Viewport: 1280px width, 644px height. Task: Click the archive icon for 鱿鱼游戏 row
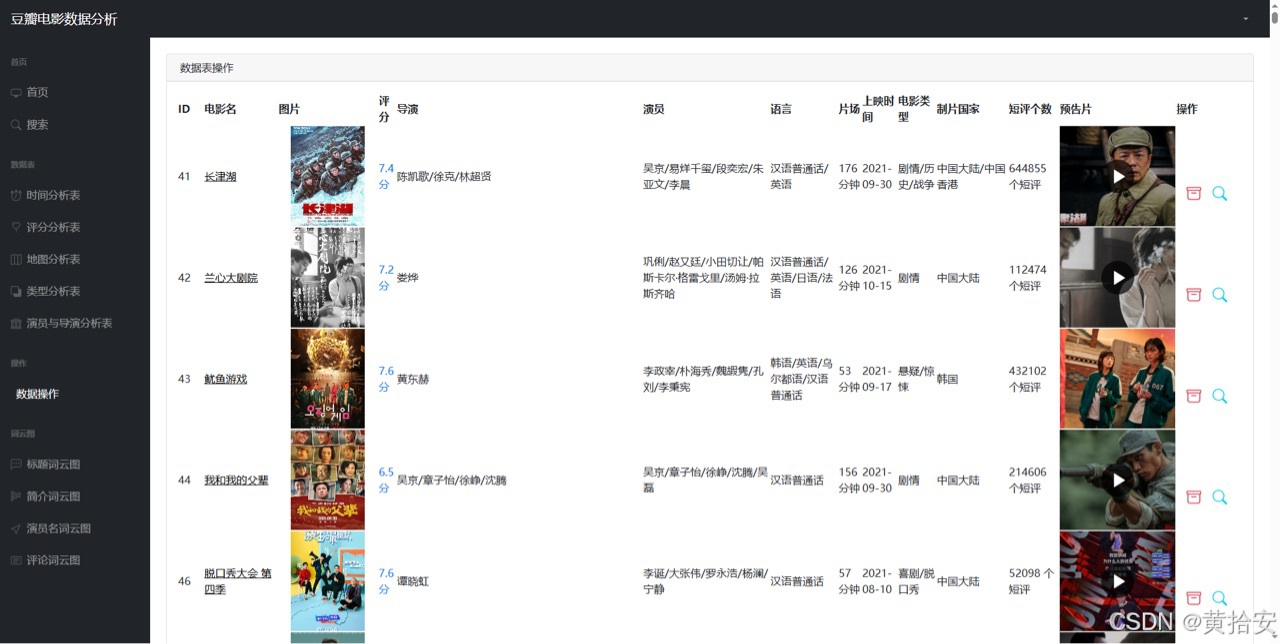point(1193,396)
